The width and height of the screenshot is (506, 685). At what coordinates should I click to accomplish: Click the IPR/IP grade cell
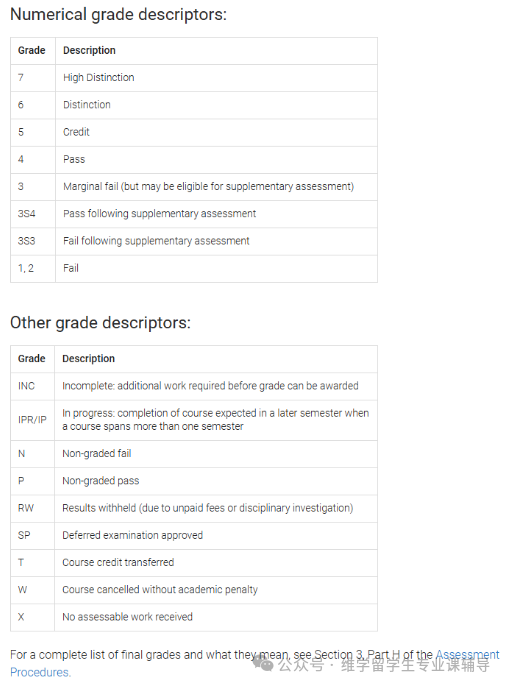pos(32,420)
